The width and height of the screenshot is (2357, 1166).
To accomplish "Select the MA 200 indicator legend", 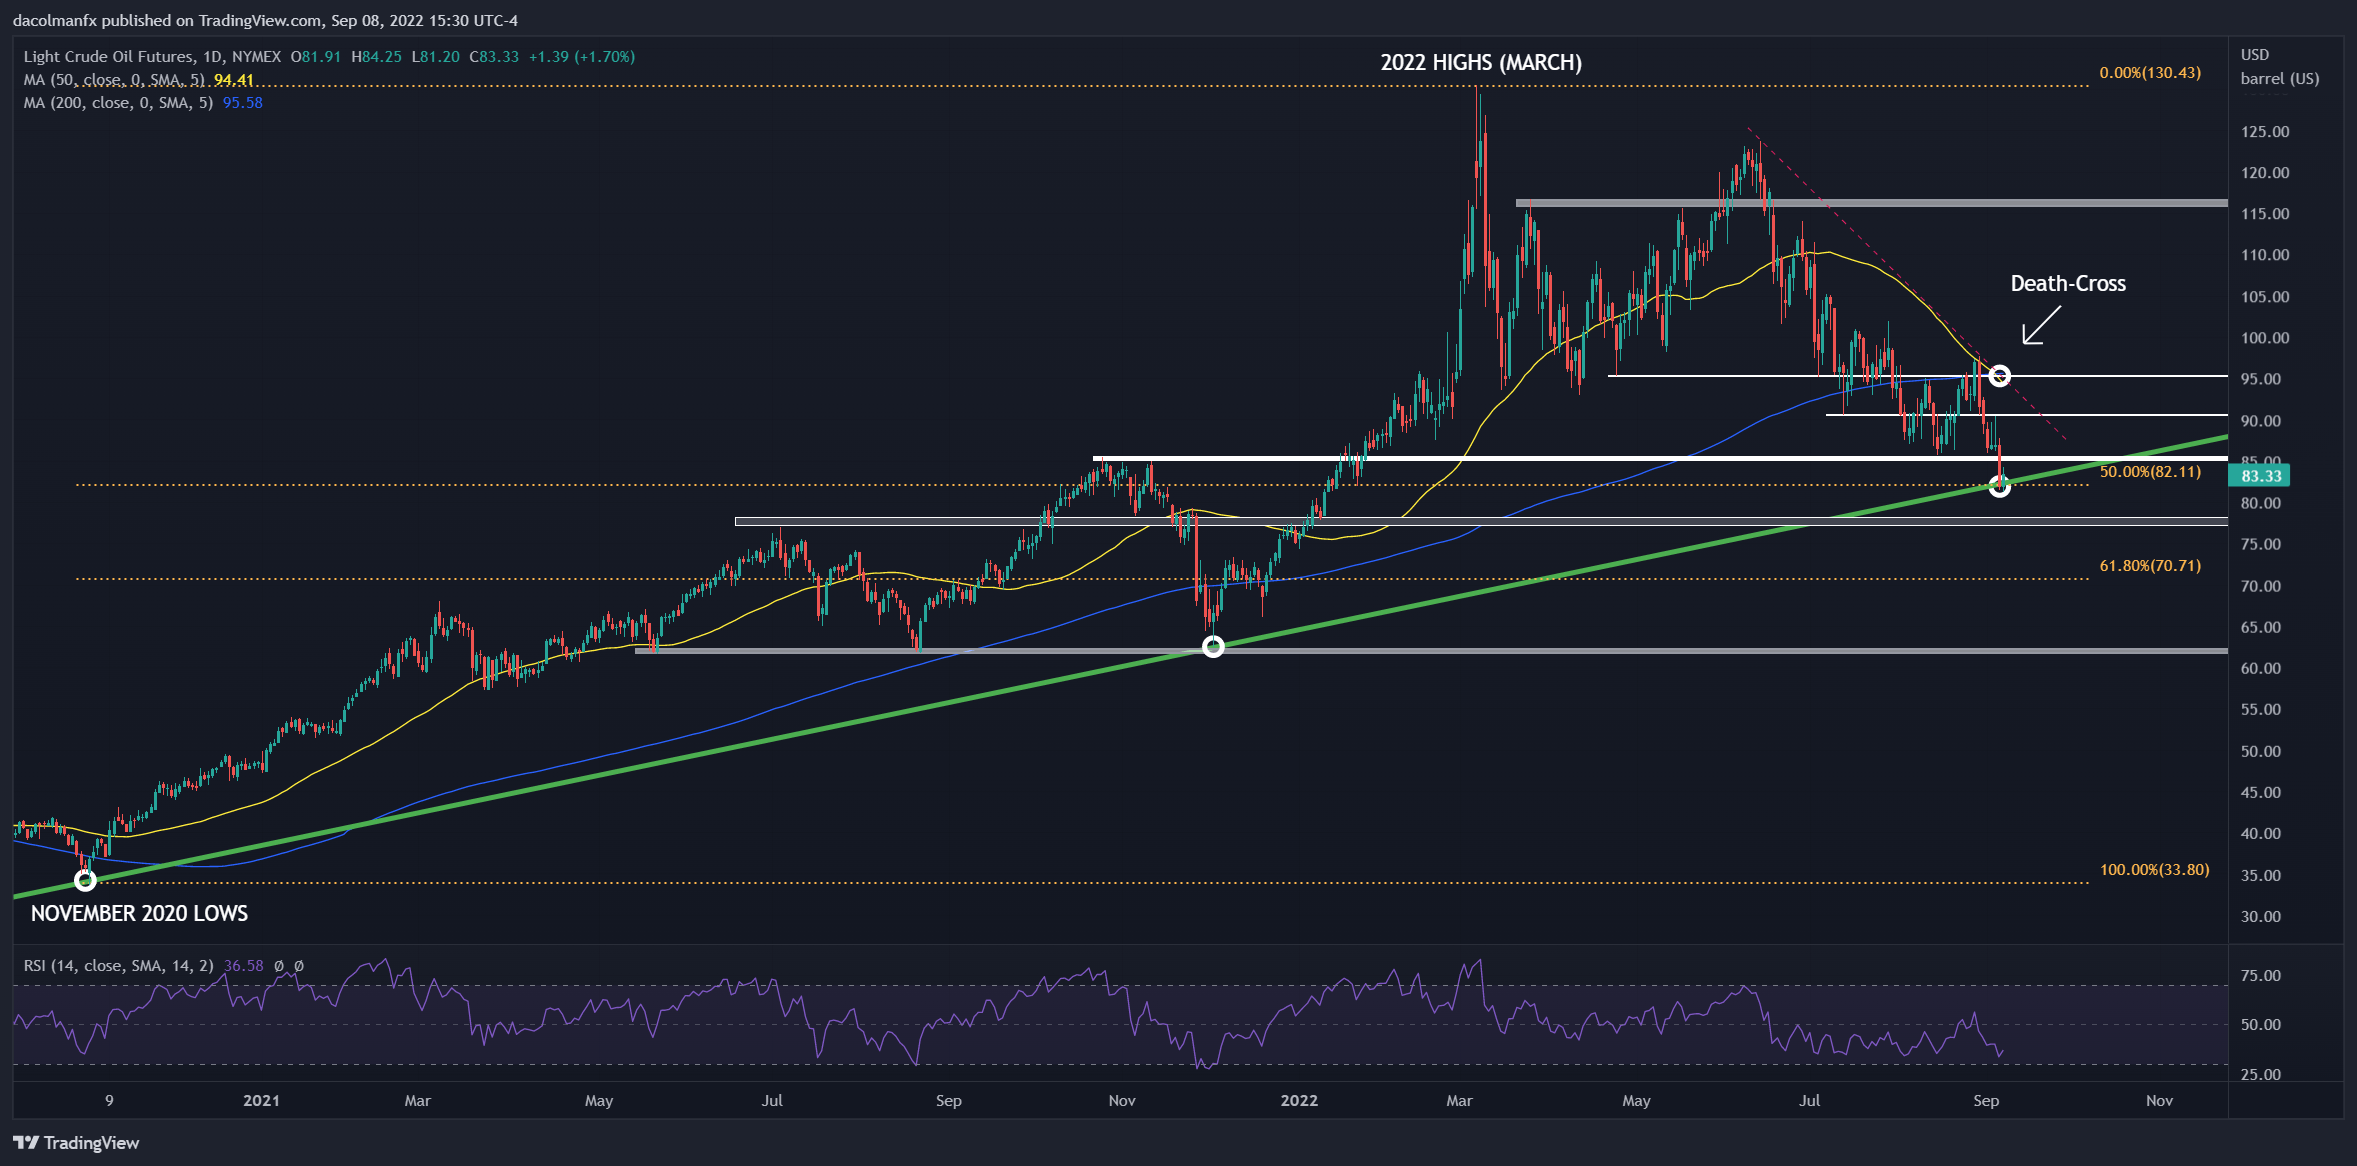I will pyautogui.click(x=118, y=103).
